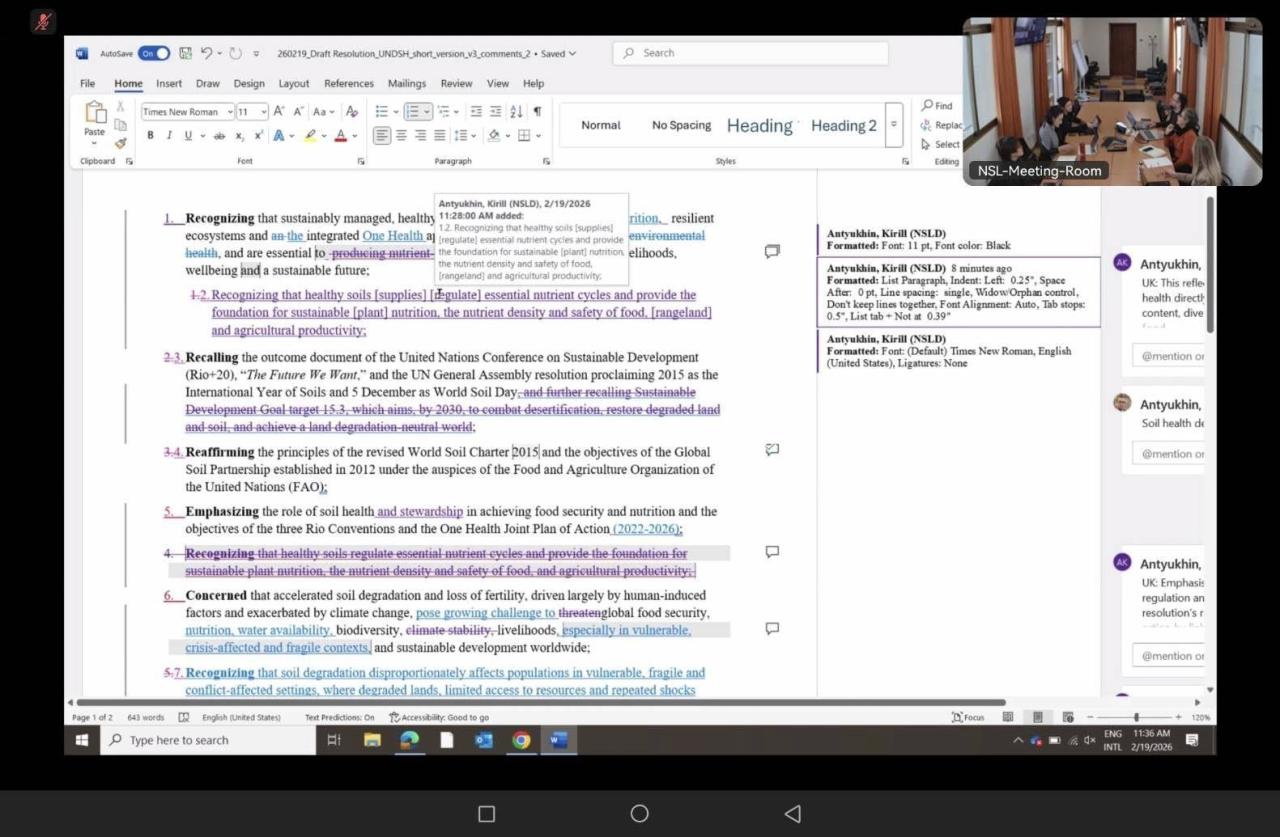The height and width of the screenshot is (837, 1280).
Task: Increase font size with grow font icon
Action: point(279,112)
